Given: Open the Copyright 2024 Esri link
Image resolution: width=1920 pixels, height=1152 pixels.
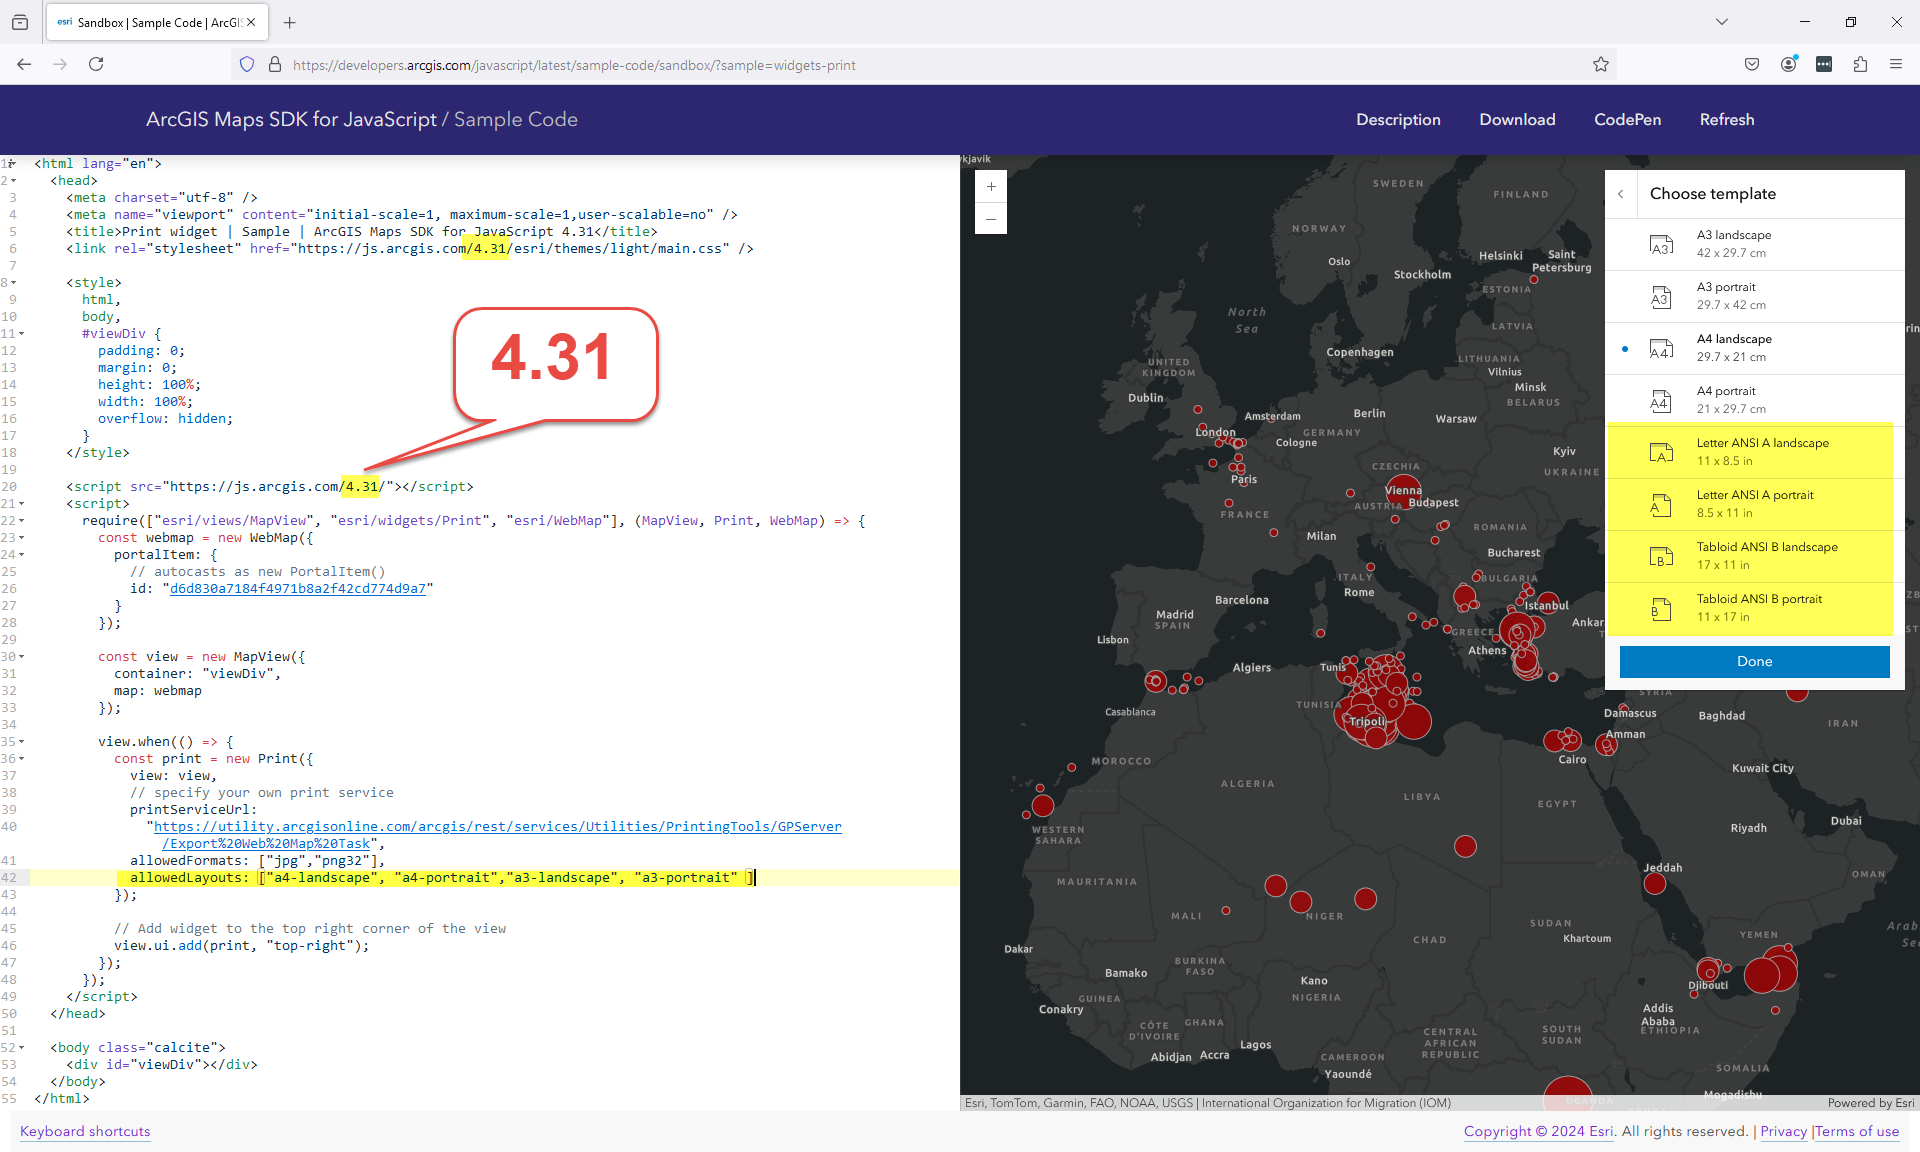Looking at the screenshot, I should tap(1539, 1131).
